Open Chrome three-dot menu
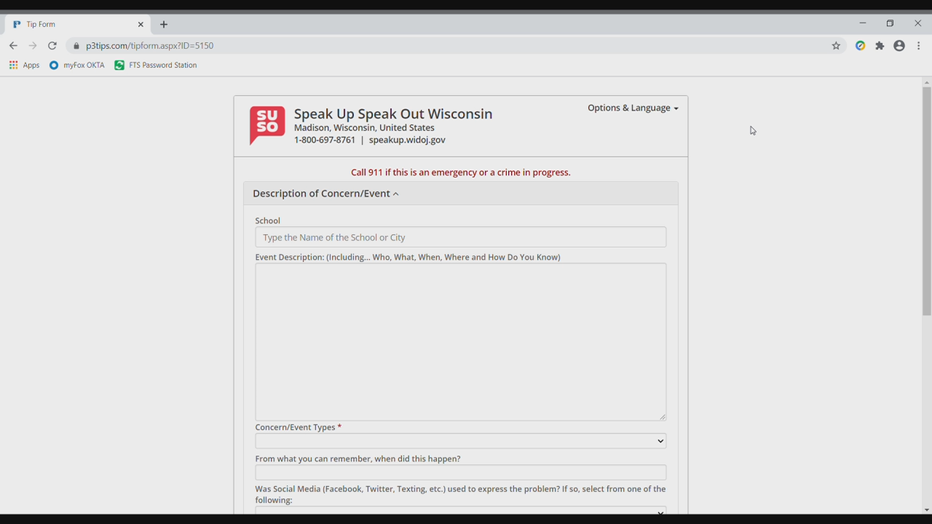 (918, 46)
